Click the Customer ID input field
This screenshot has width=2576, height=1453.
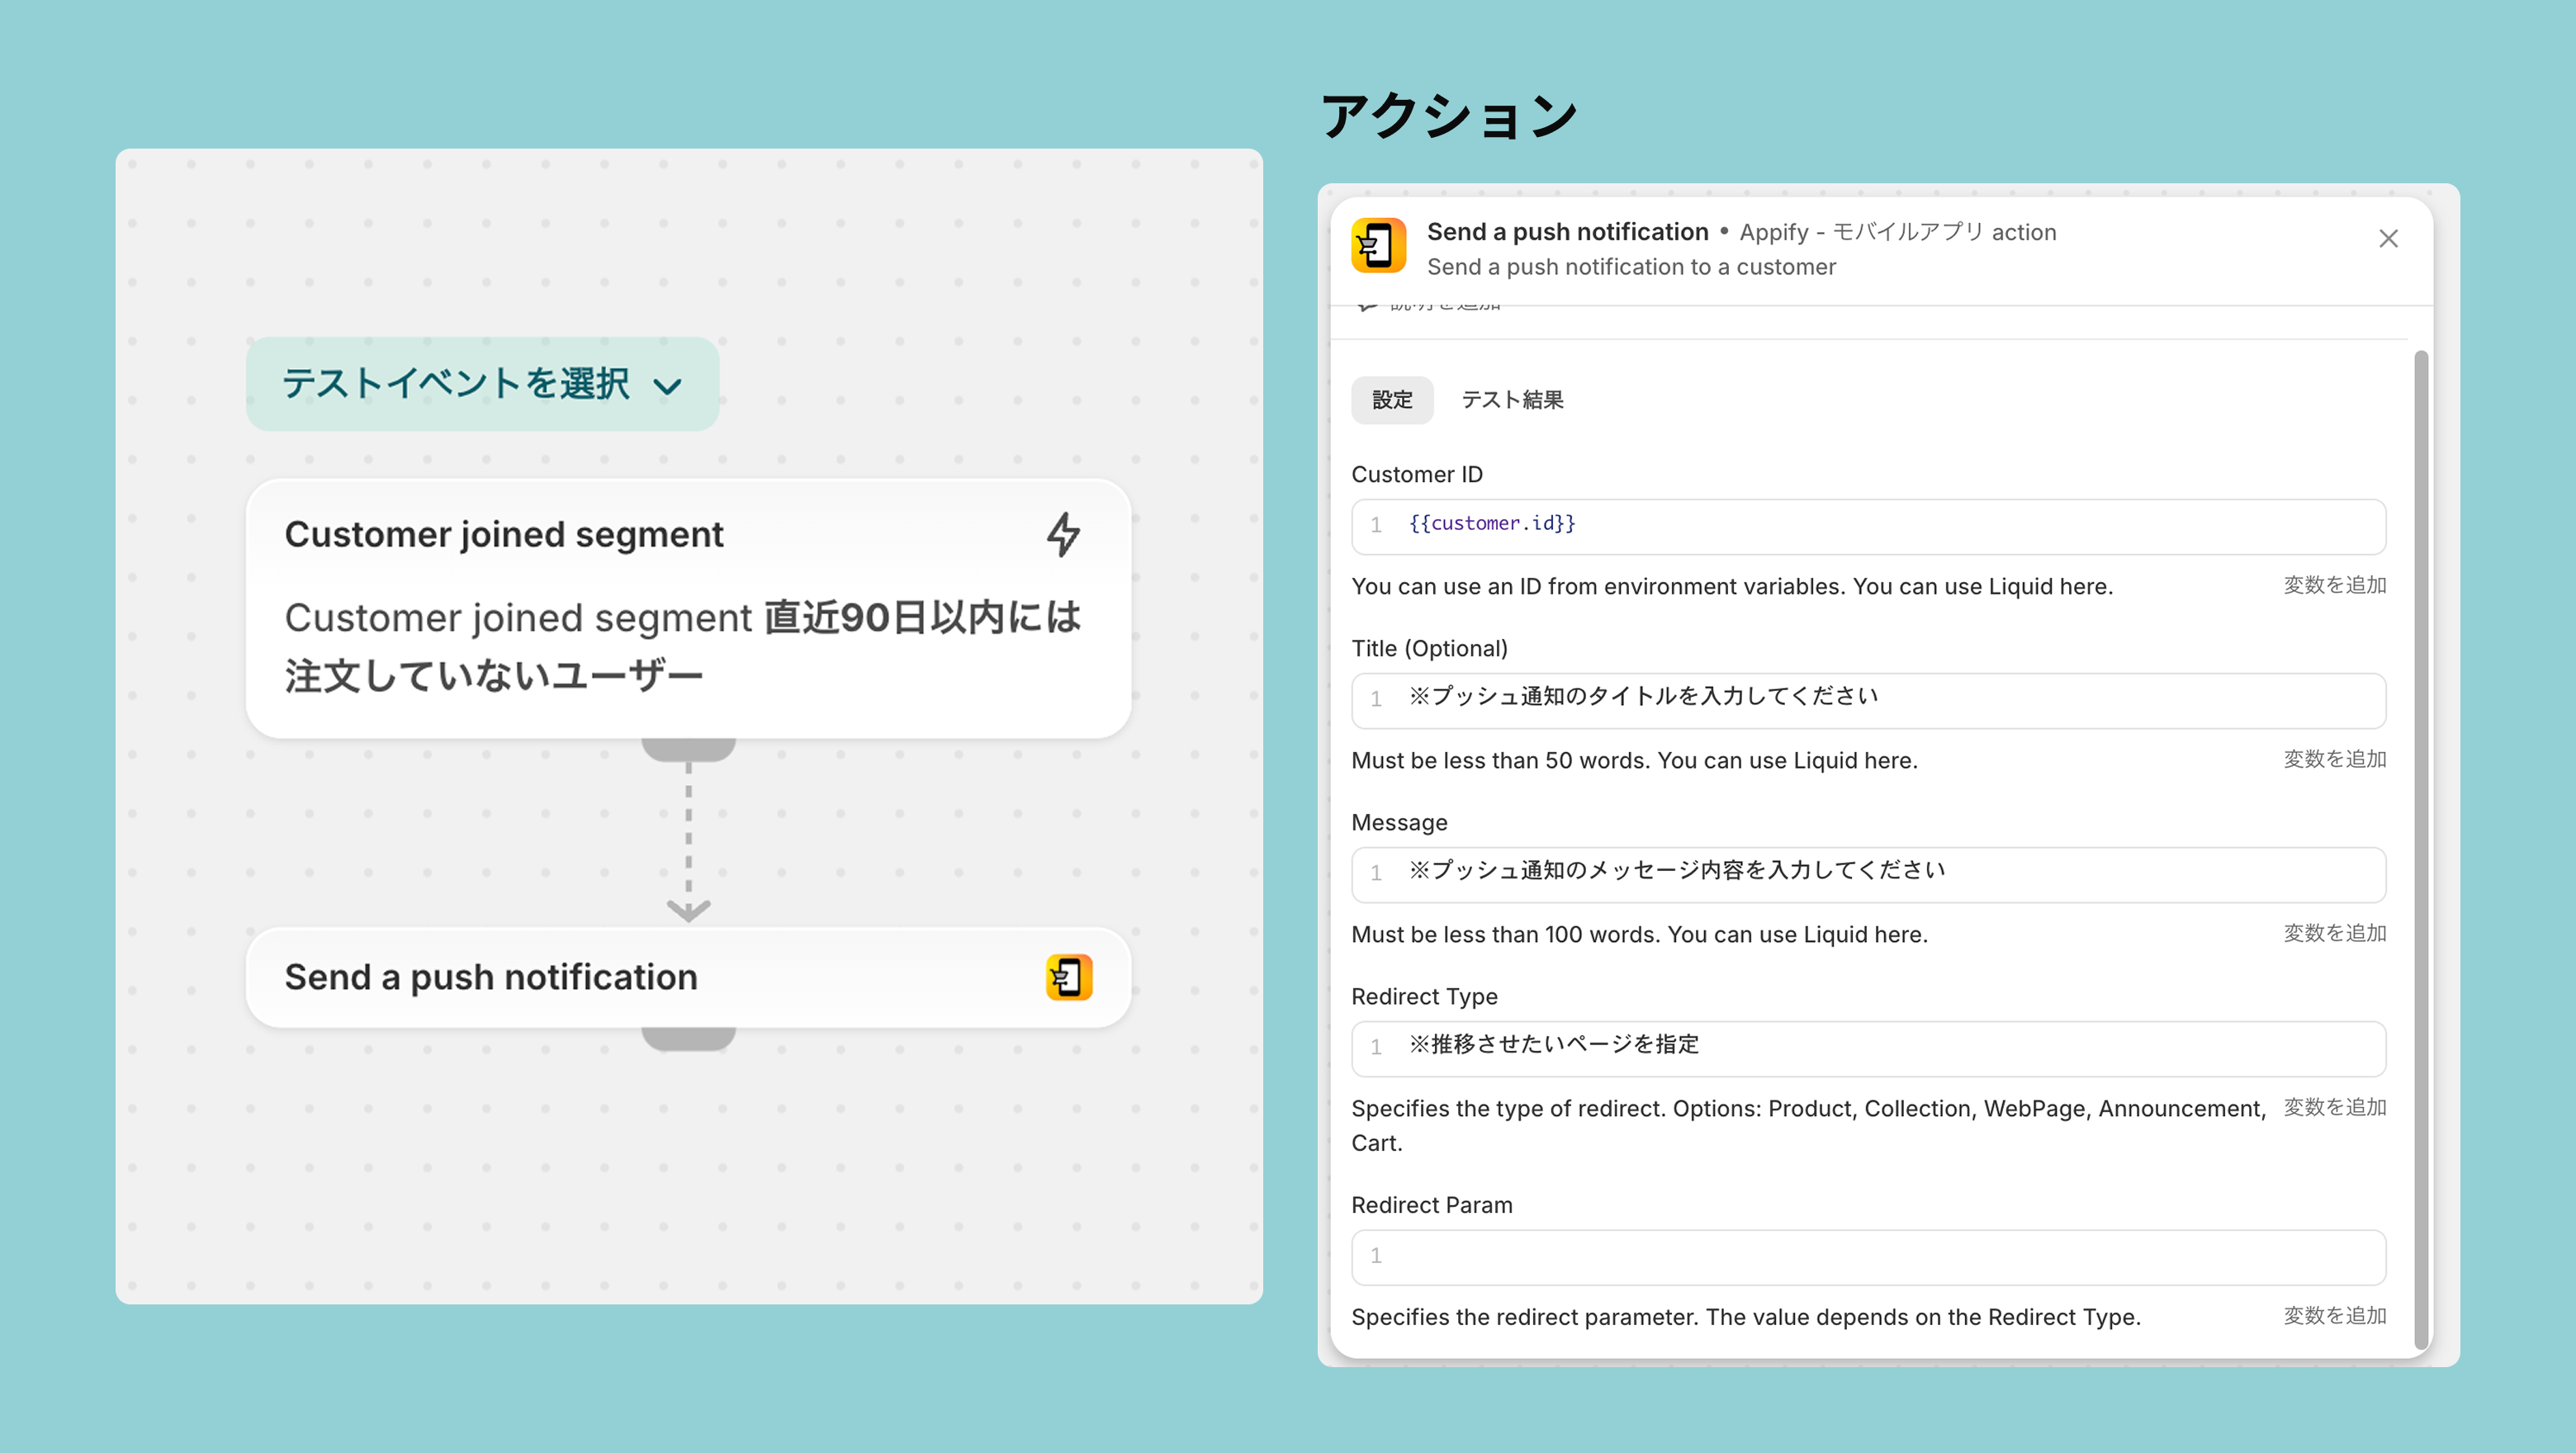[1867, 526]
